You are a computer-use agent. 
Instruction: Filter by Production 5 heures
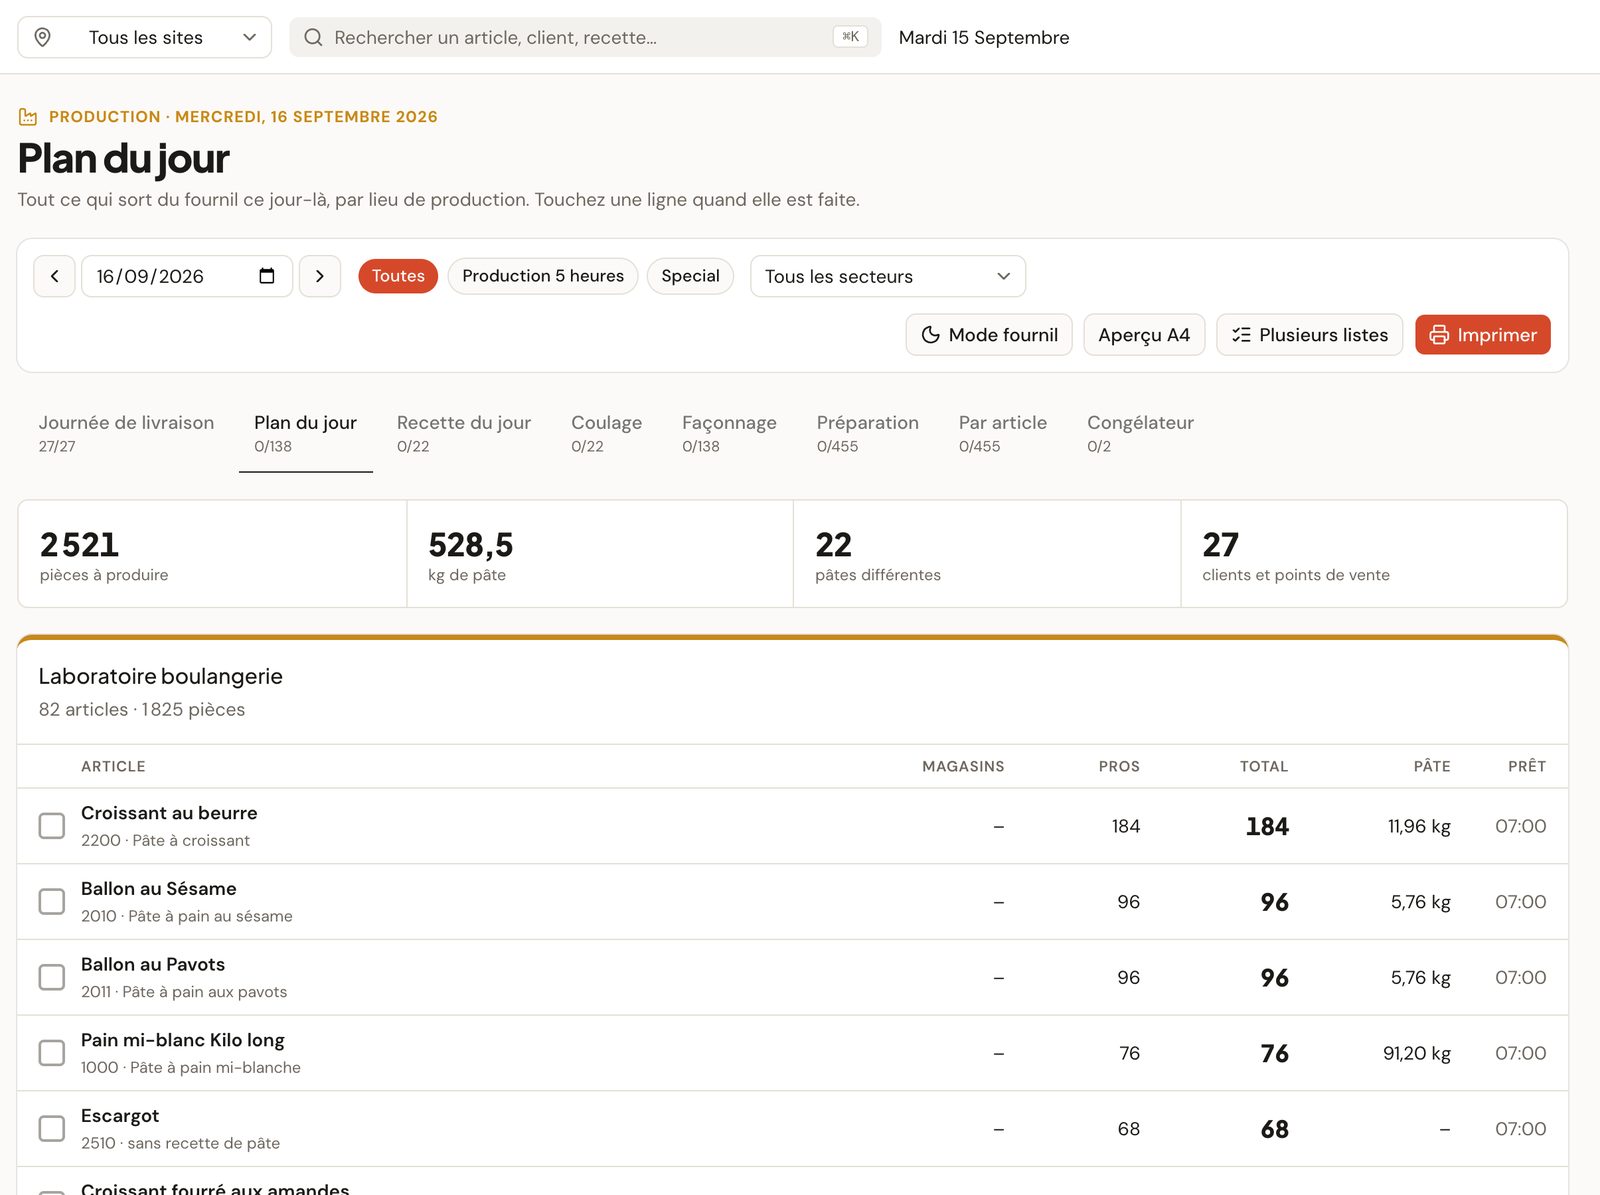pos(543,276)
